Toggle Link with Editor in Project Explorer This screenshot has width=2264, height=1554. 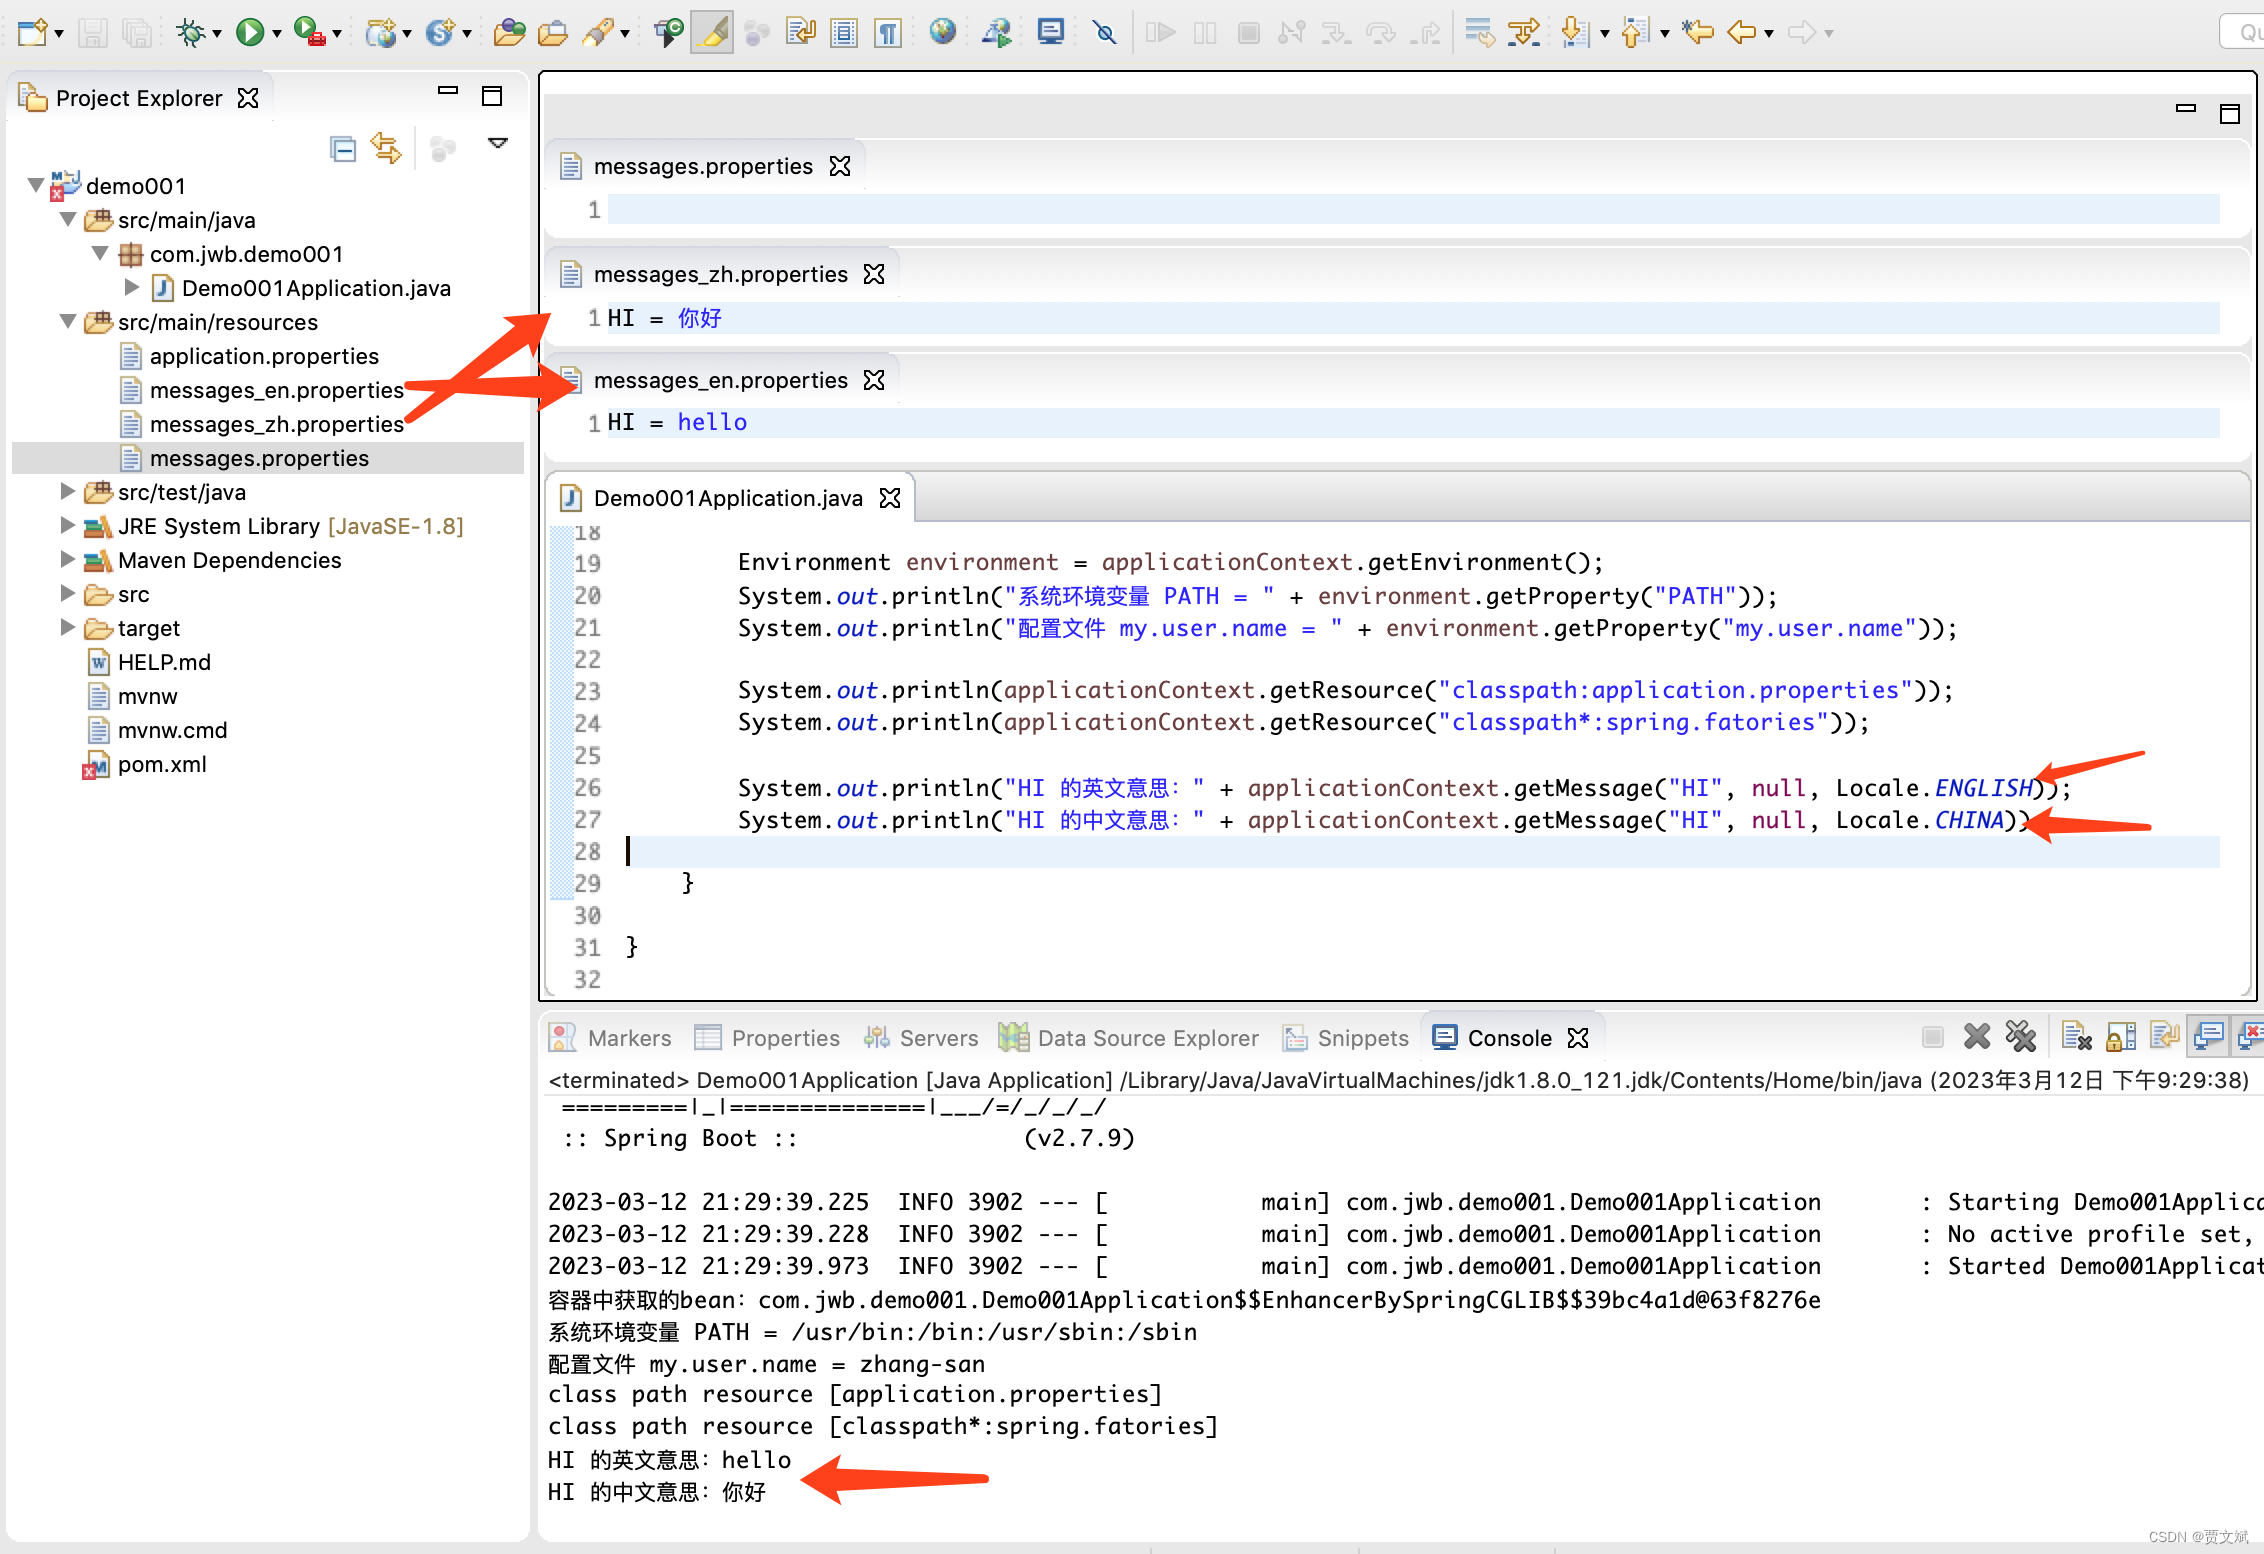(x=386, y=149)
